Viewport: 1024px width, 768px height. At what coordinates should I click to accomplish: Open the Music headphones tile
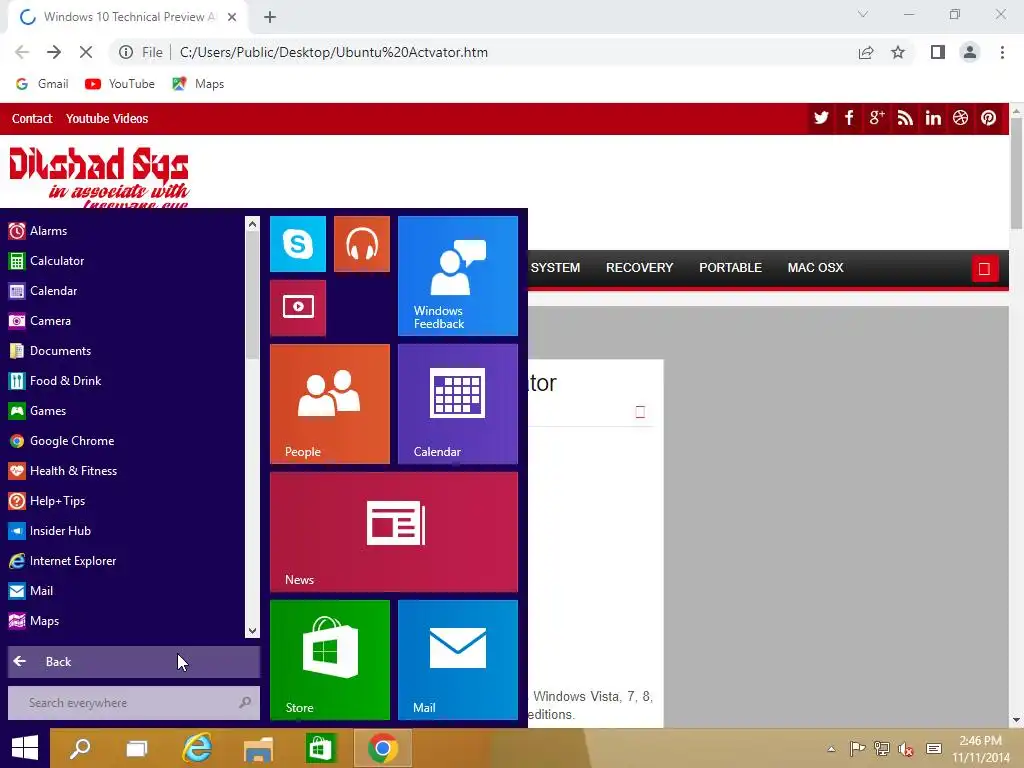pyautogui.click(x=362, y=244)
